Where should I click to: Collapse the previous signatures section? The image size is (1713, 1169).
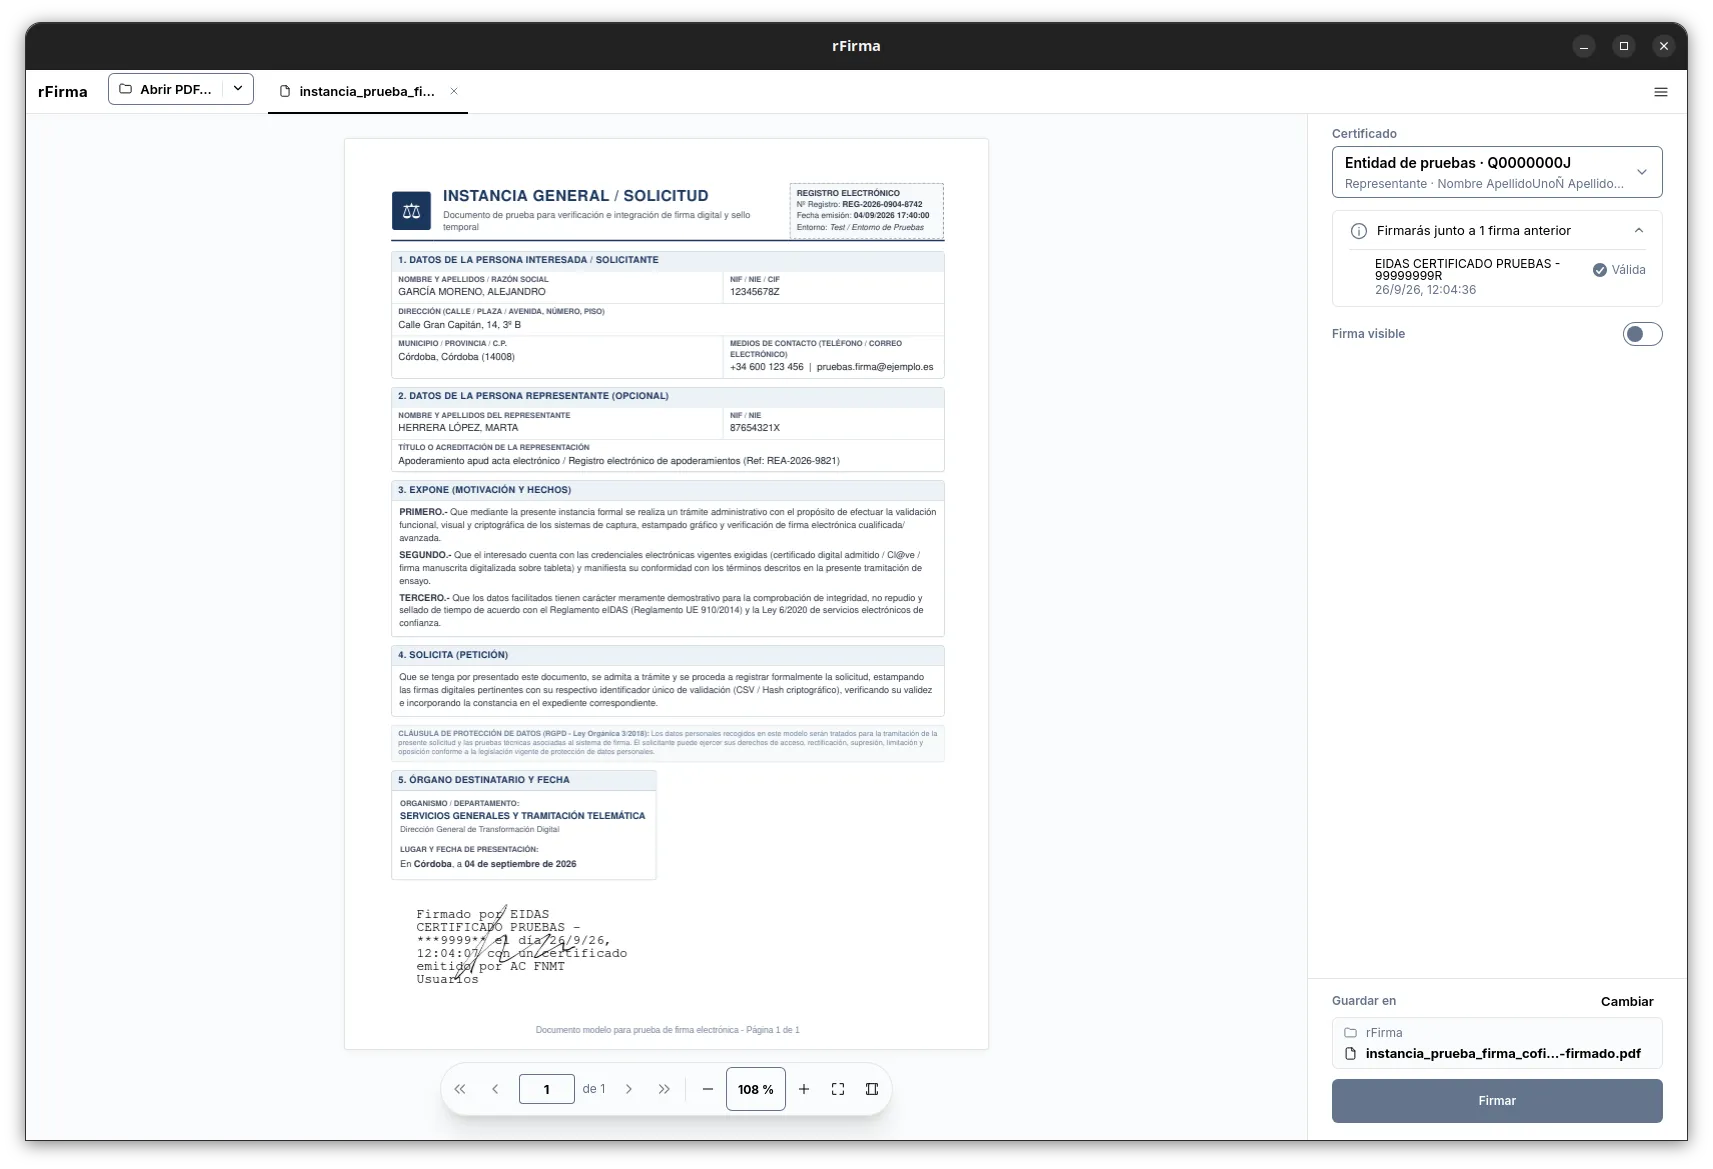coord(1639,231)
